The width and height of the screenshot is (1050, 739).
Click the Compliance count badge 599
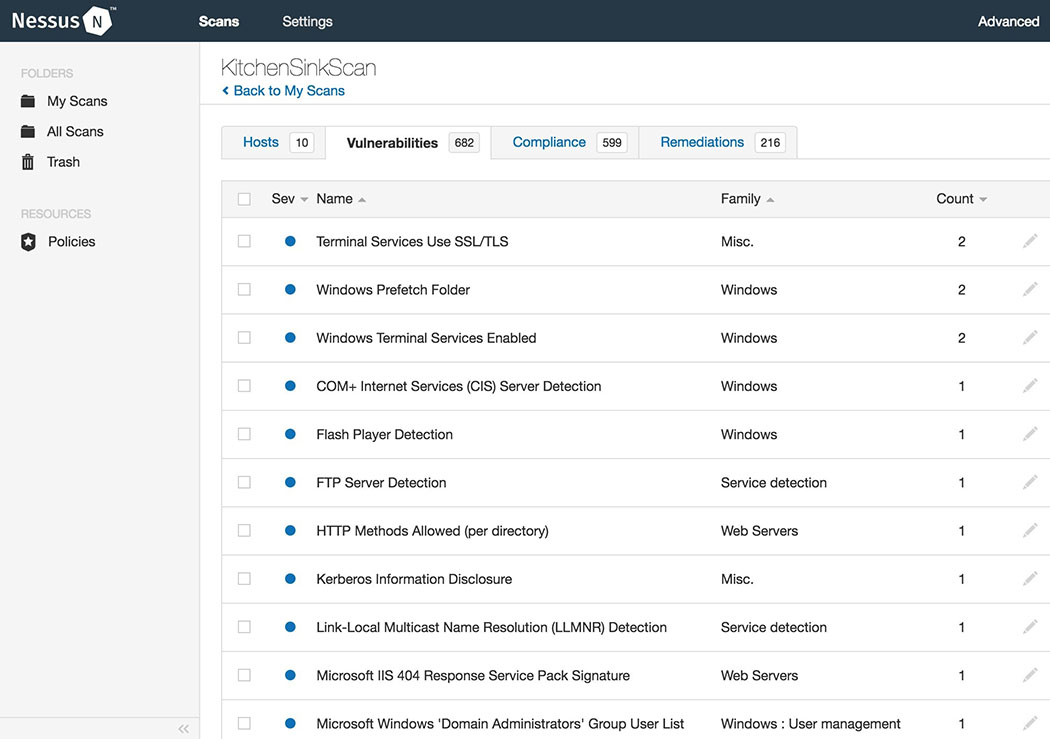(611, 143)
